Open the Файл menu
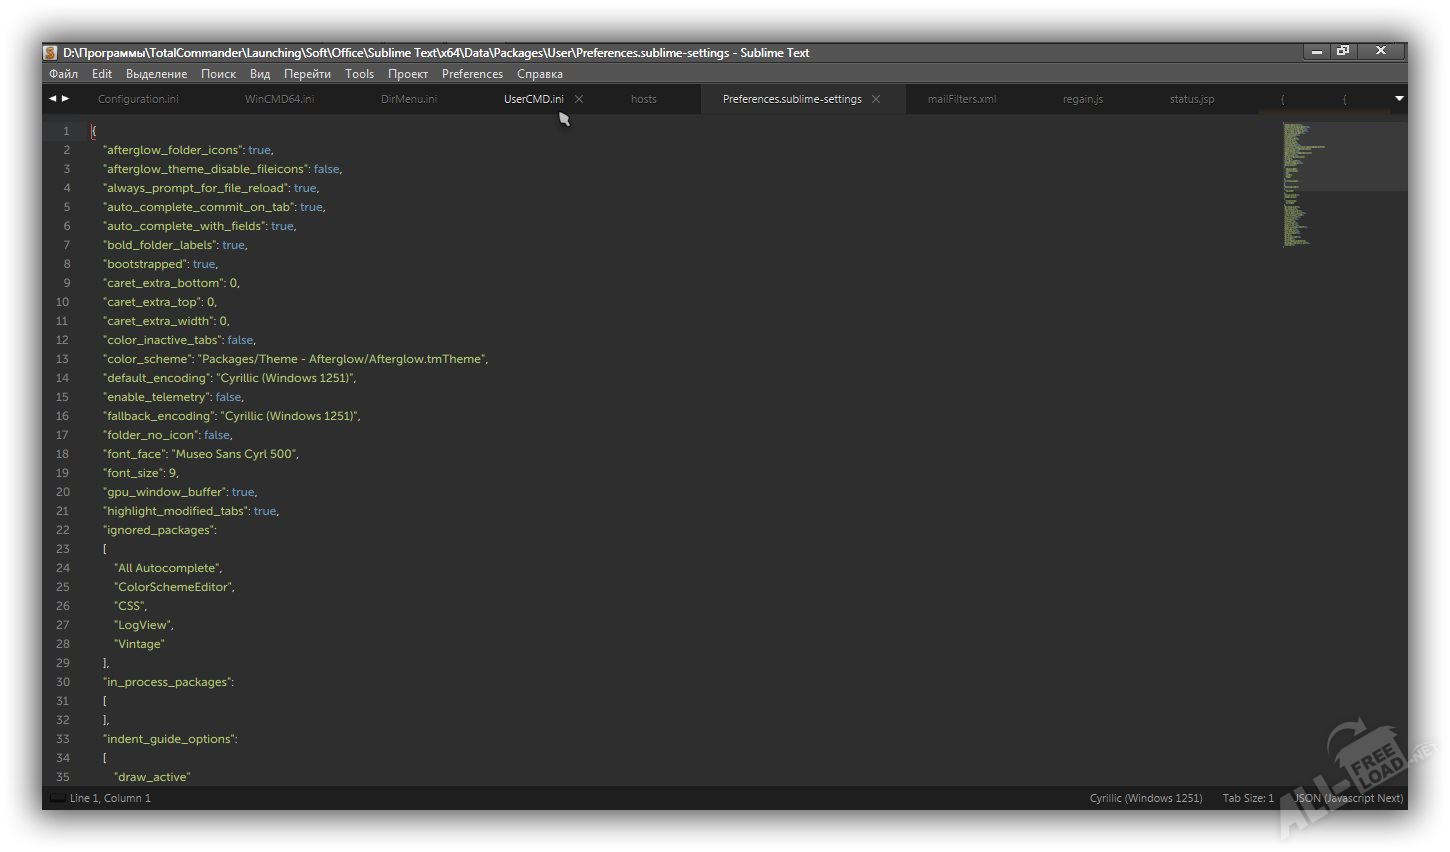Viewport: 1450px width, 852px height. 63,74
